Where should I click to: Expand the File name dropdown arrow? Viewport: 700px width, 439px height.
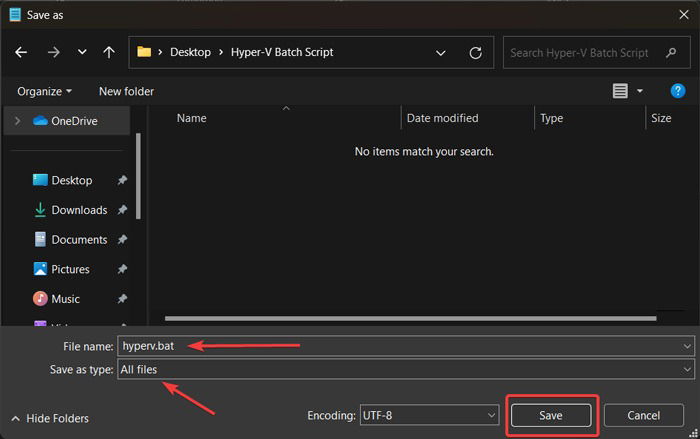pyautogui.click(x=687, y=346)
